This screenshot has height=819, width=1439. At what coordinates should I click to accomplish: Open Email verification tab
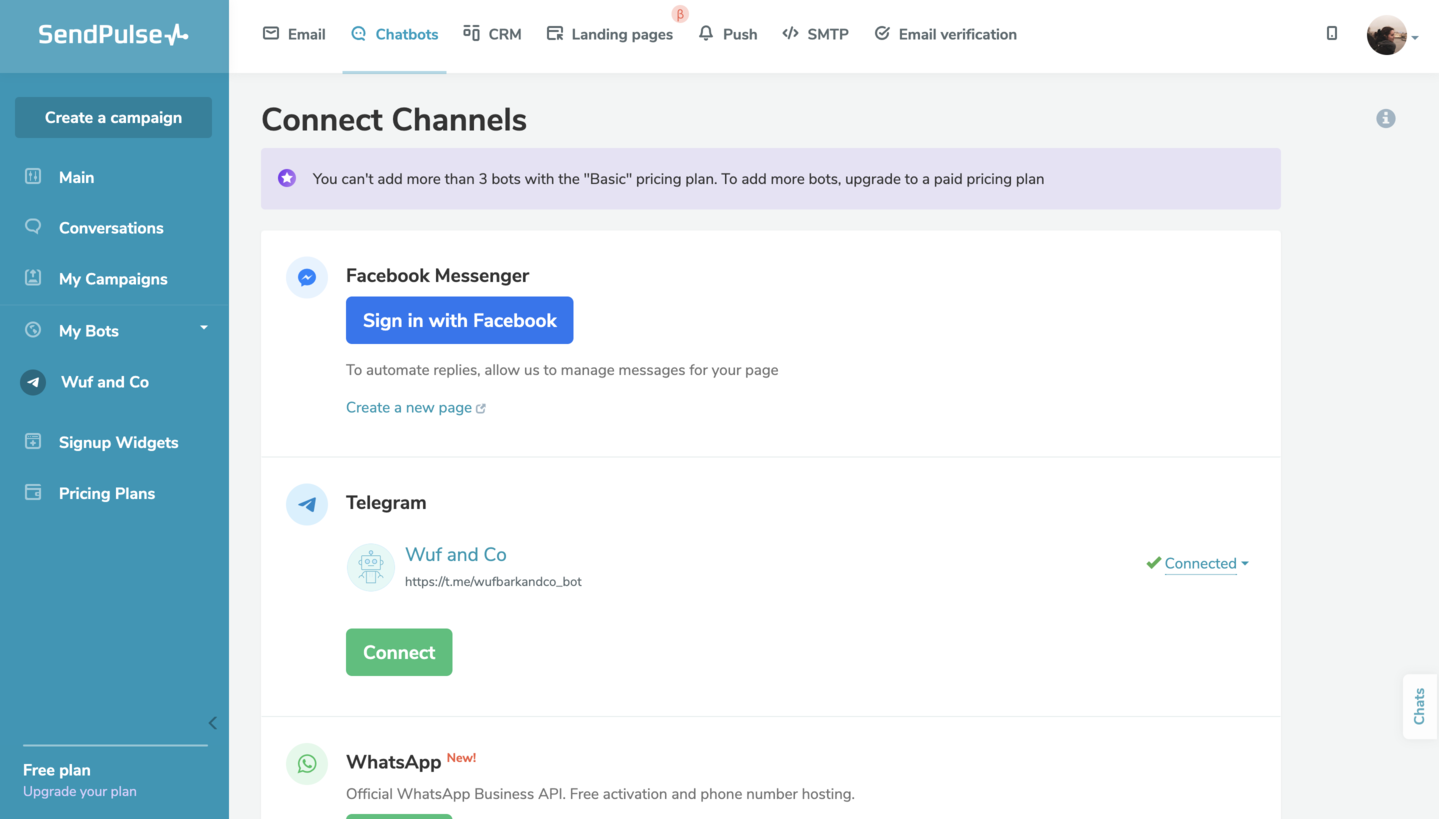point(945,34)
